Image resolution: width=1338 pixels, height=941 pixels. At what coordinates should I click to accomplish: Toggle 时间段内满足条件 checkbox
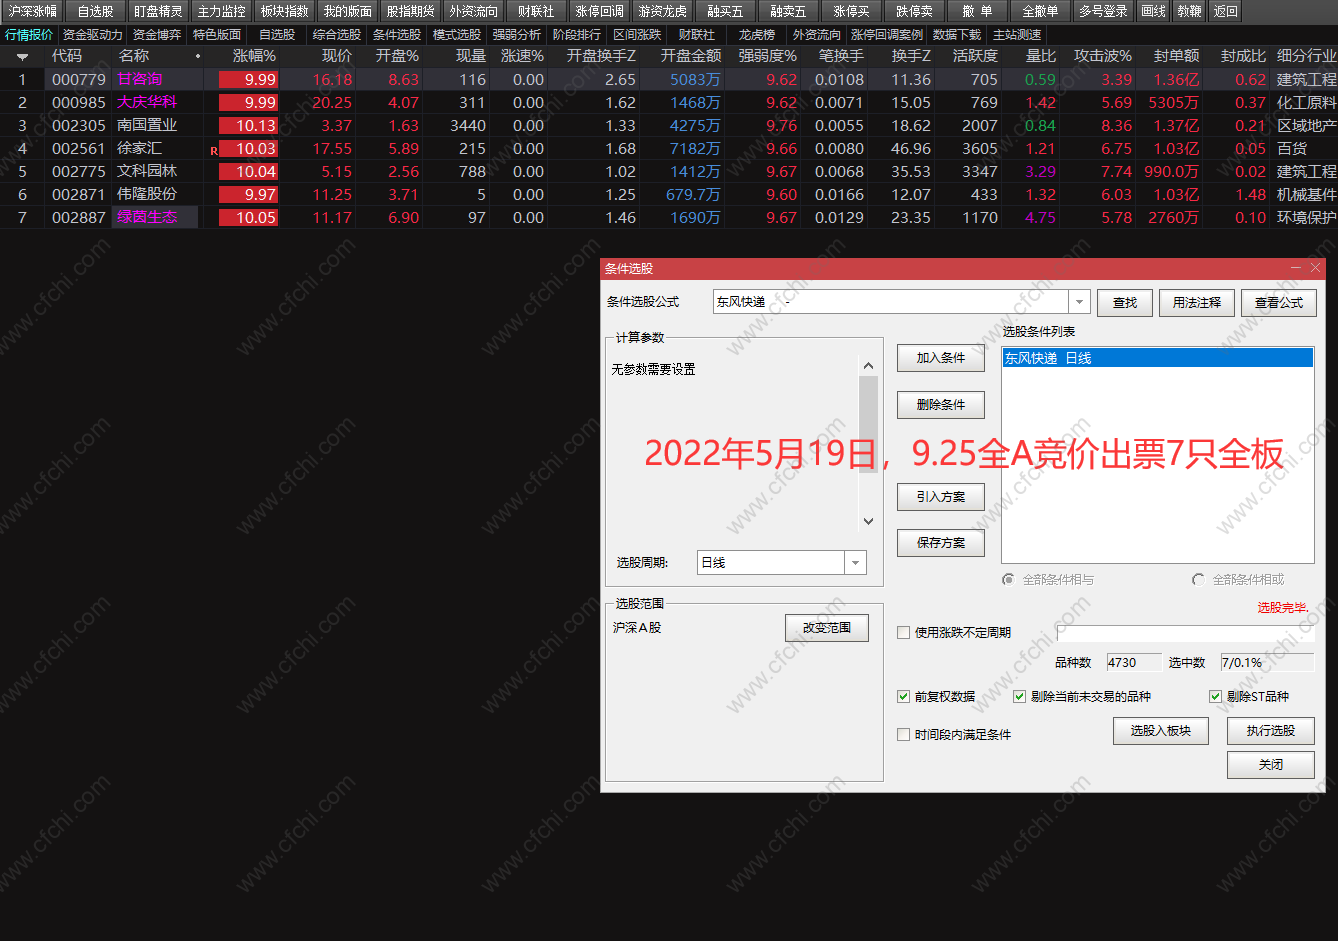coord(904,734)
